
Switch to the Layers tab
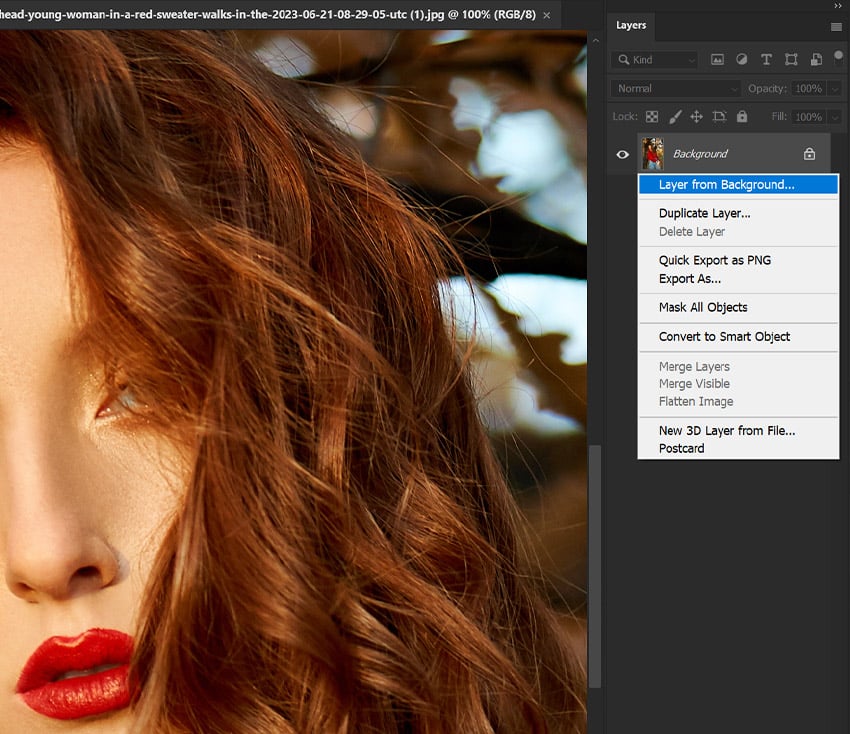click(x=630, y=26)
